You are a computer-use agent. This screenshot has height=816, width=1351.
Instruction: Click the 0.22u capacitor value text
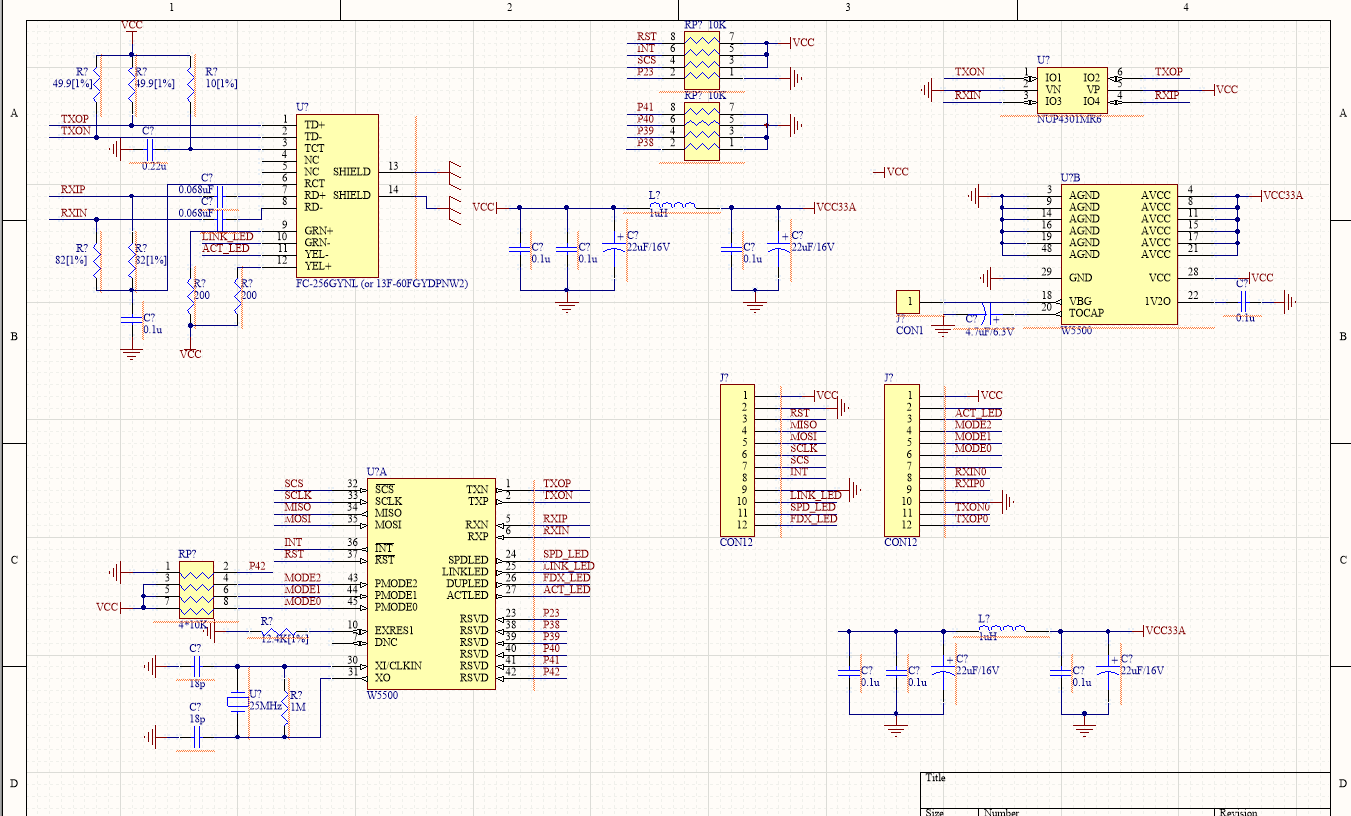pos(154,166)
